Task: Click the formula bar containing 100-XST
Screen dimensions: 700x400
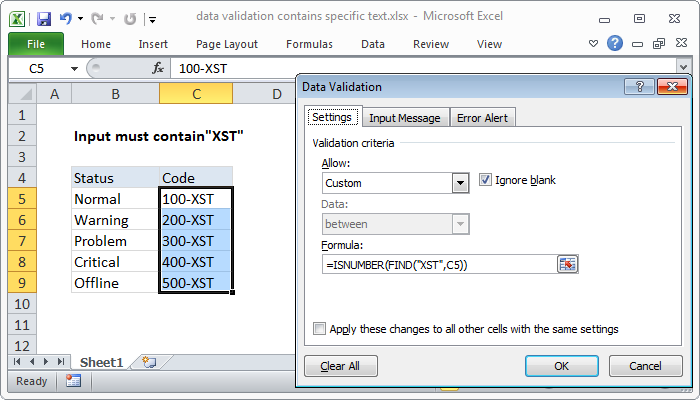Action: (x=423, y=69)
